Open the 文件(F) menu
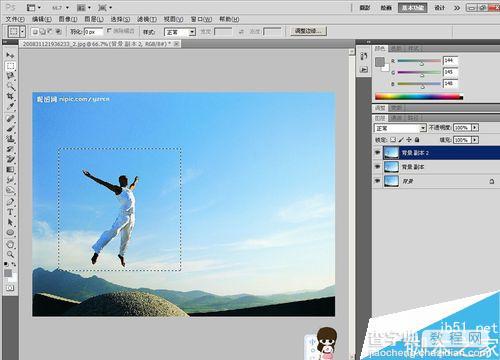 point(15,19)
